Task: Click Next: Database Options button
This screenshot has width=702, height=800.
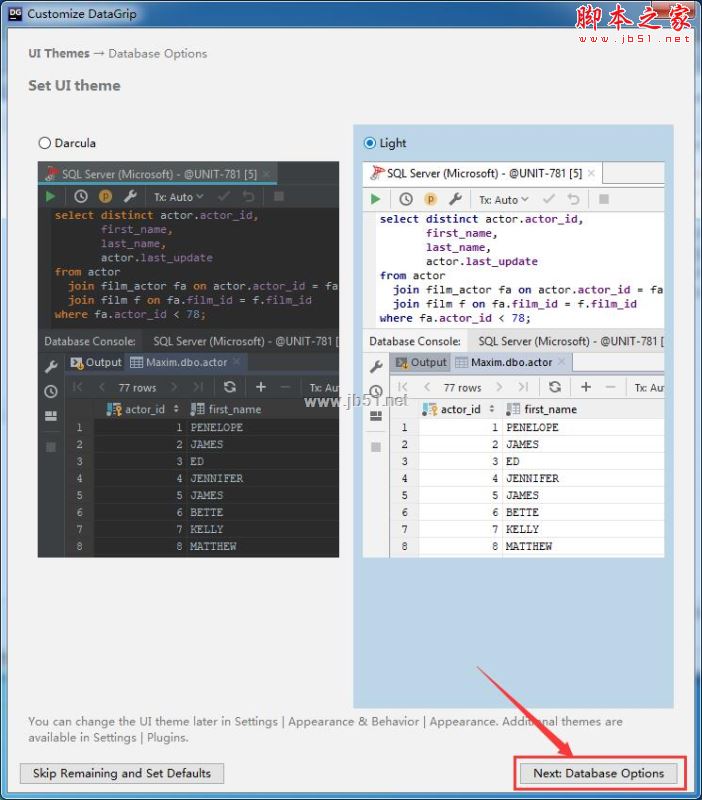Action: (598, 773)
